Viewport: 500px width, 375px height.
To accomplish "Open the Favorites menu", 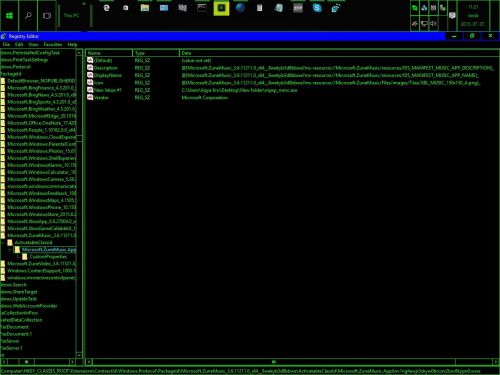I will 53,44.
